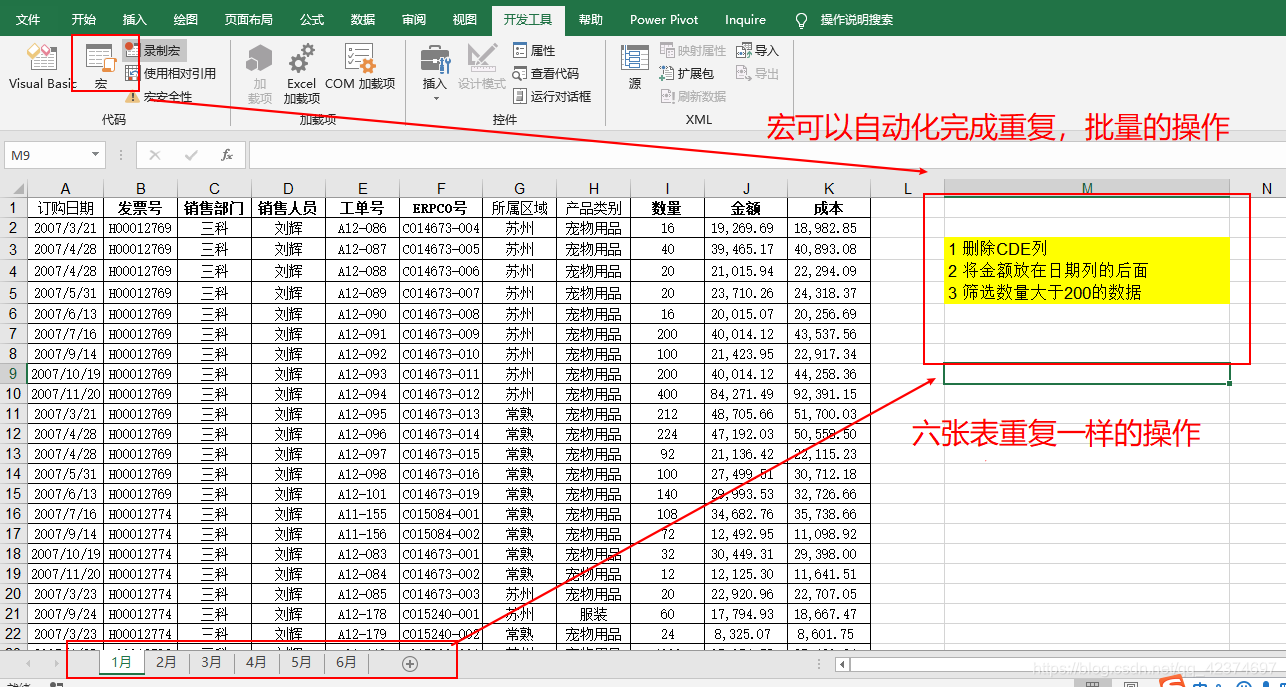Click Map Properties (映射属性)
Image resolution: width=1286 pixels, height=687 pixels.
694,50
